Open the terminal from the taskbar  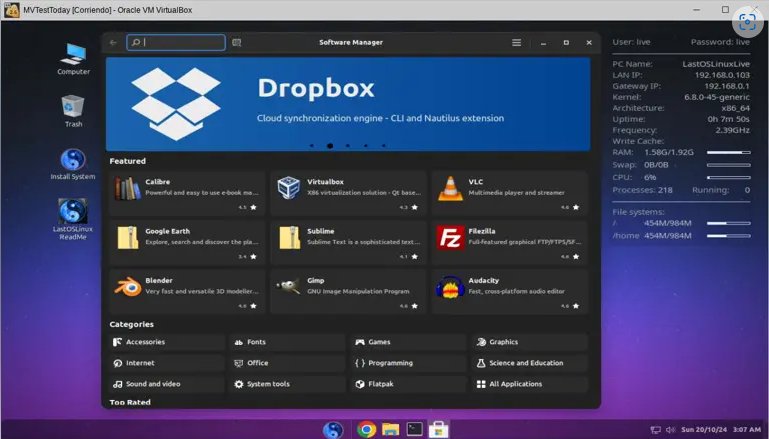pos(414,429)
